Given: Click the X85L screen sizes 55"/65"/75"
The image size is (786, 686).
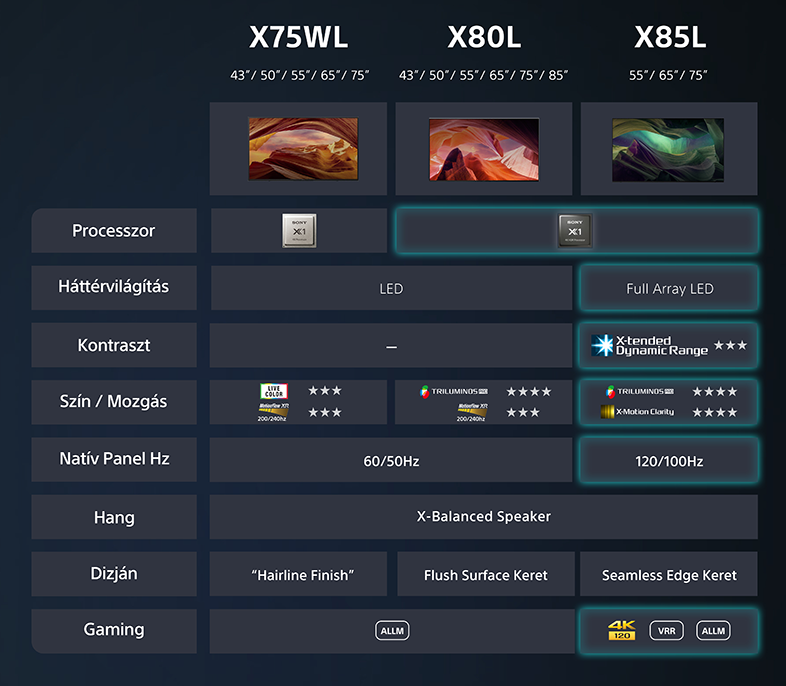Looking at the screenshot, I should click(668, 75).
